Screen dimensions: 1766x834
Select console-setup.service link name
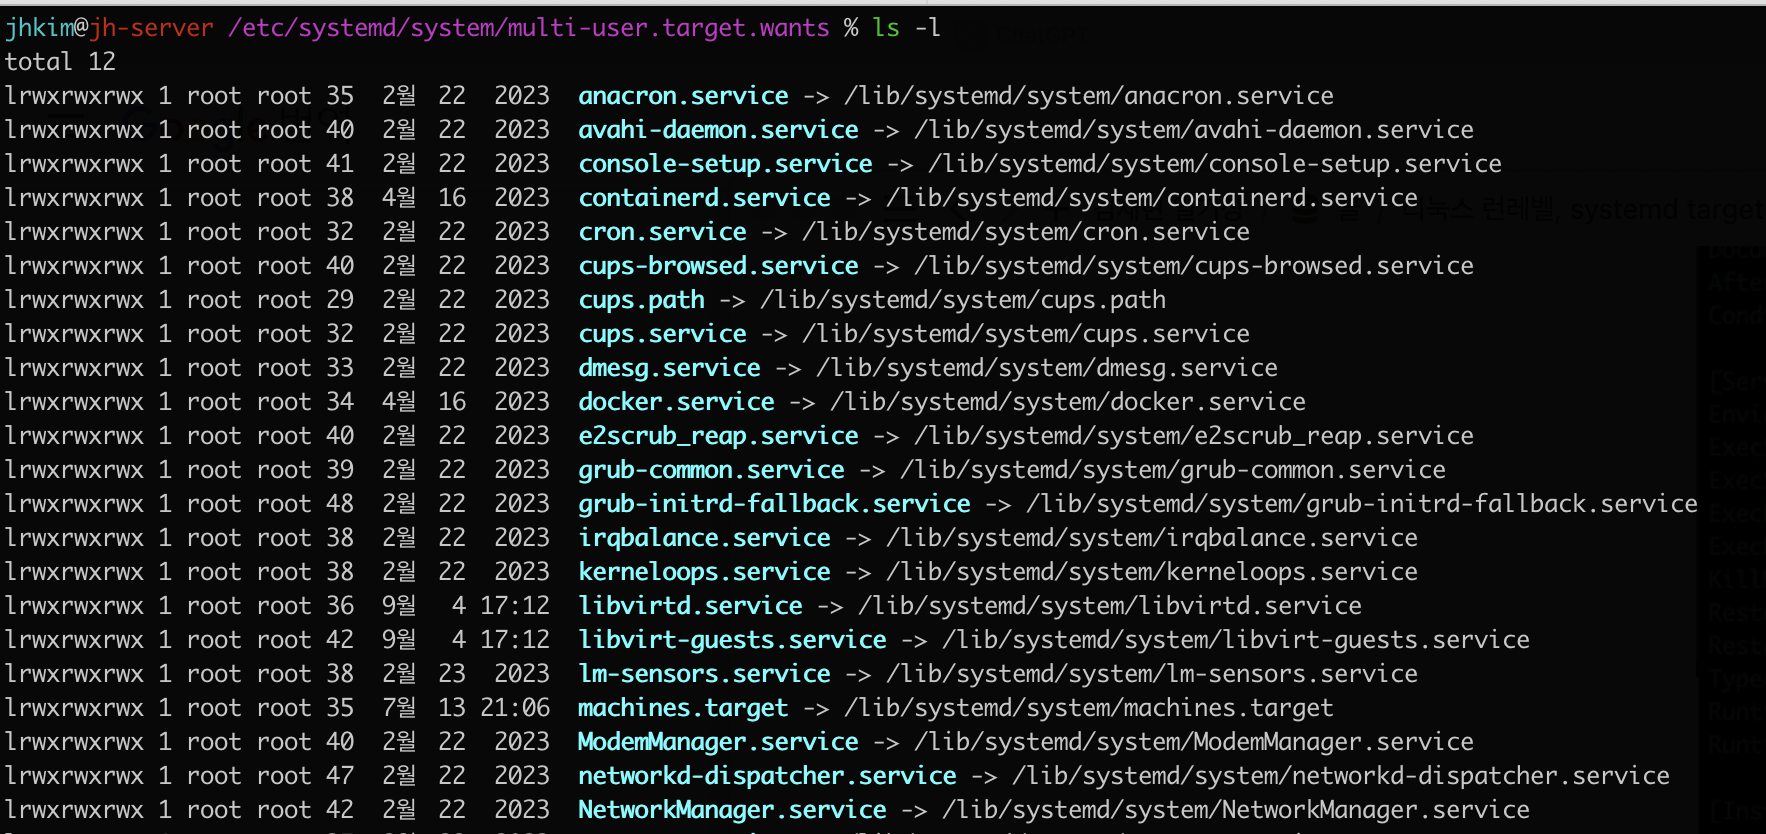725,164
